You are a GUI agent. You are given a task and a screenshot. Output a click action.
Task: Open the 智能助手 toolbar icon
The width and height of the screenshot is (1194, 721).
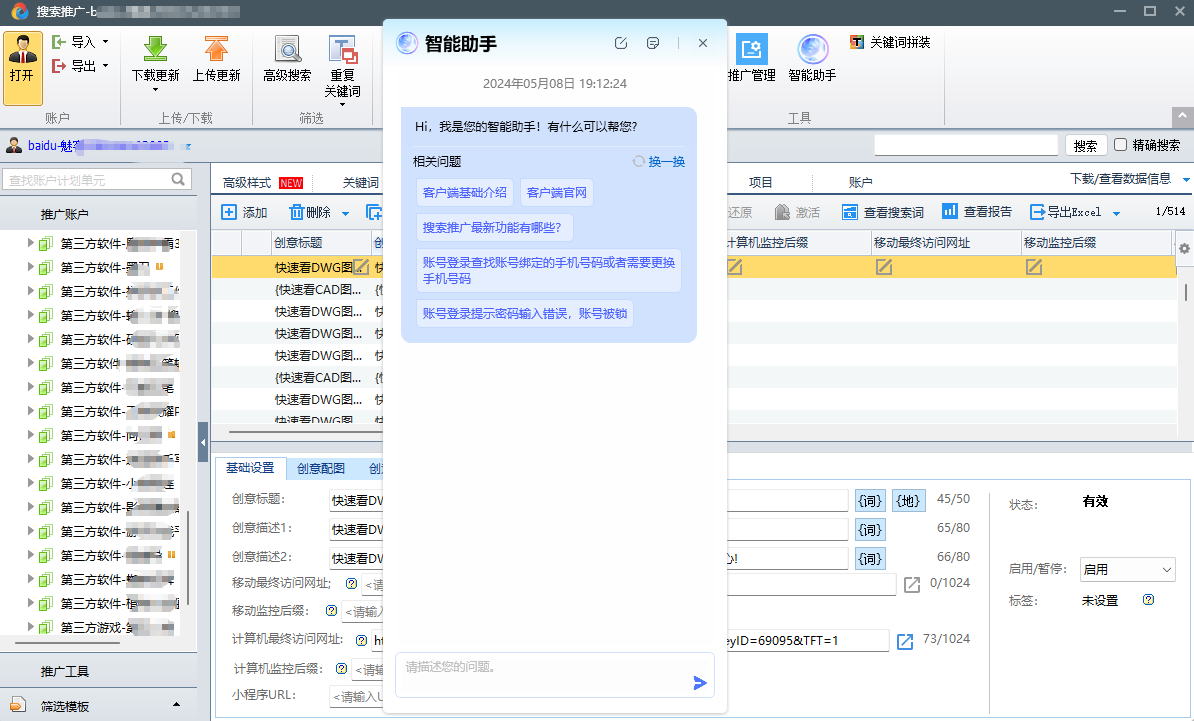(x=812, y=50)
